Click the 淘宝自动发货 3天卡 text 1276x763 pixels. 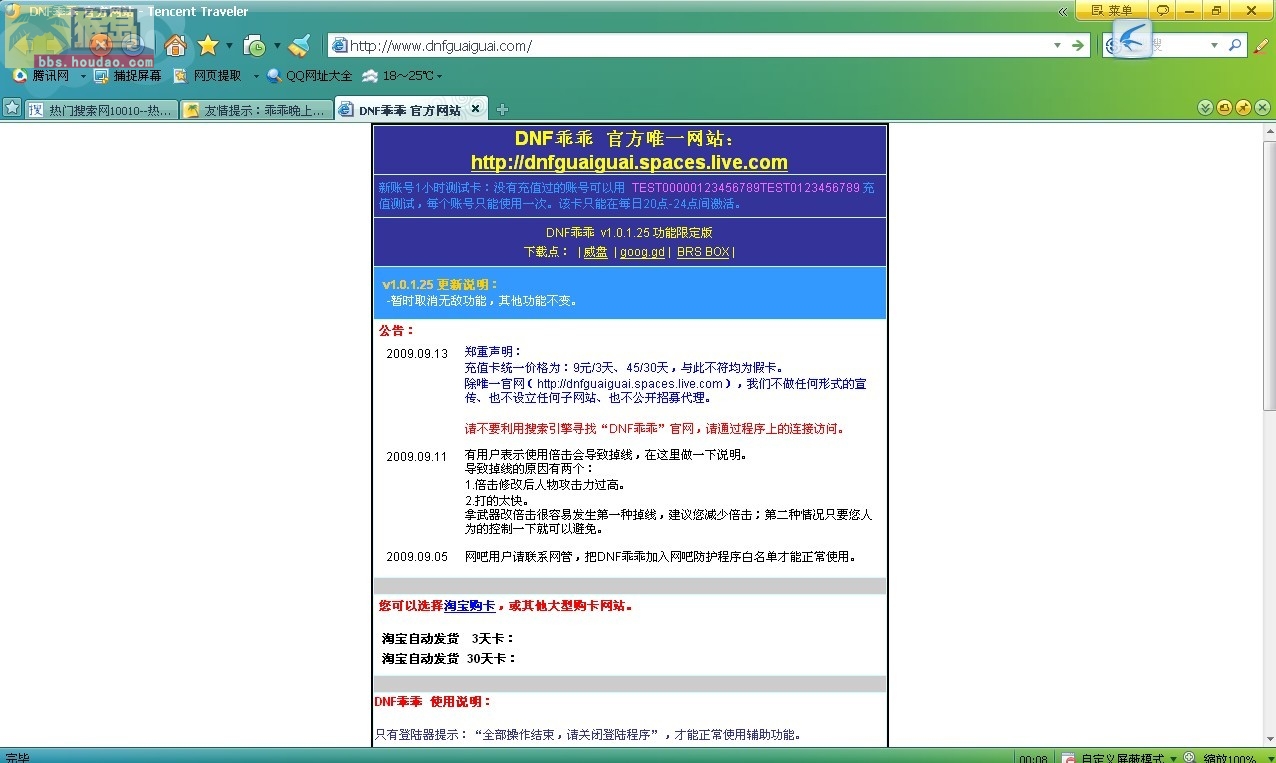[x=448, y=638]
